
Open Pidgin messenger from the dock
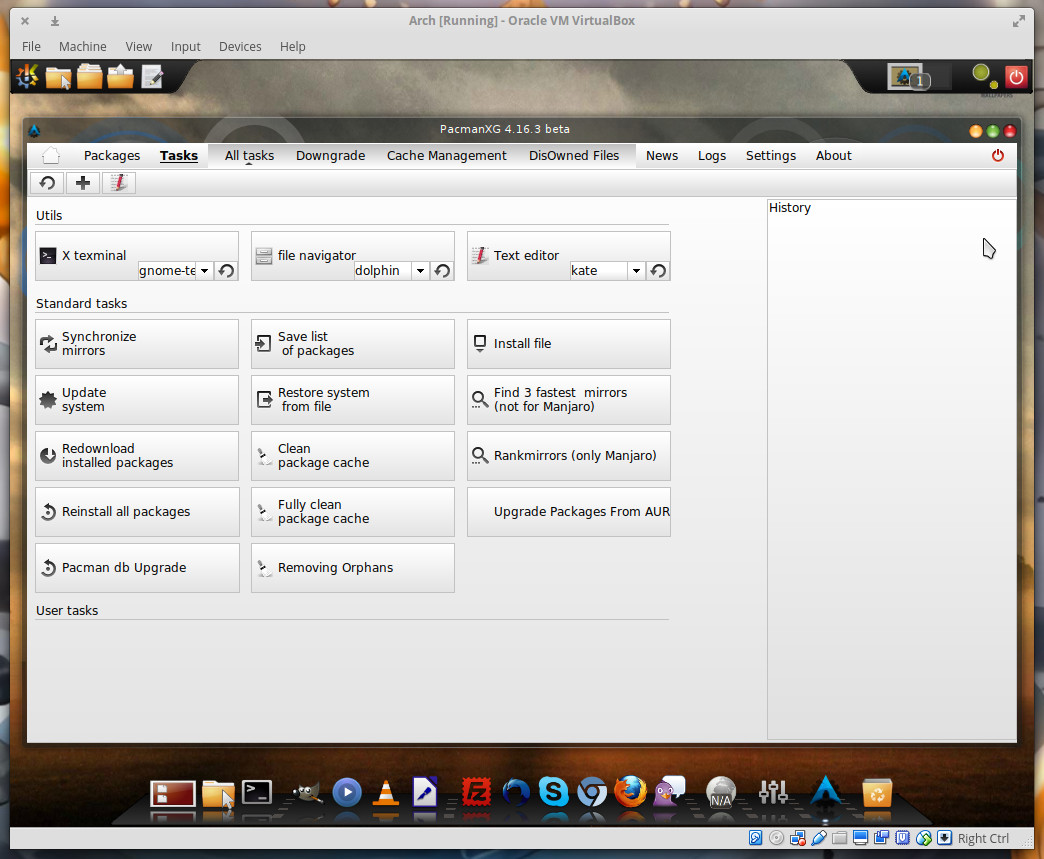pos(669,792)
